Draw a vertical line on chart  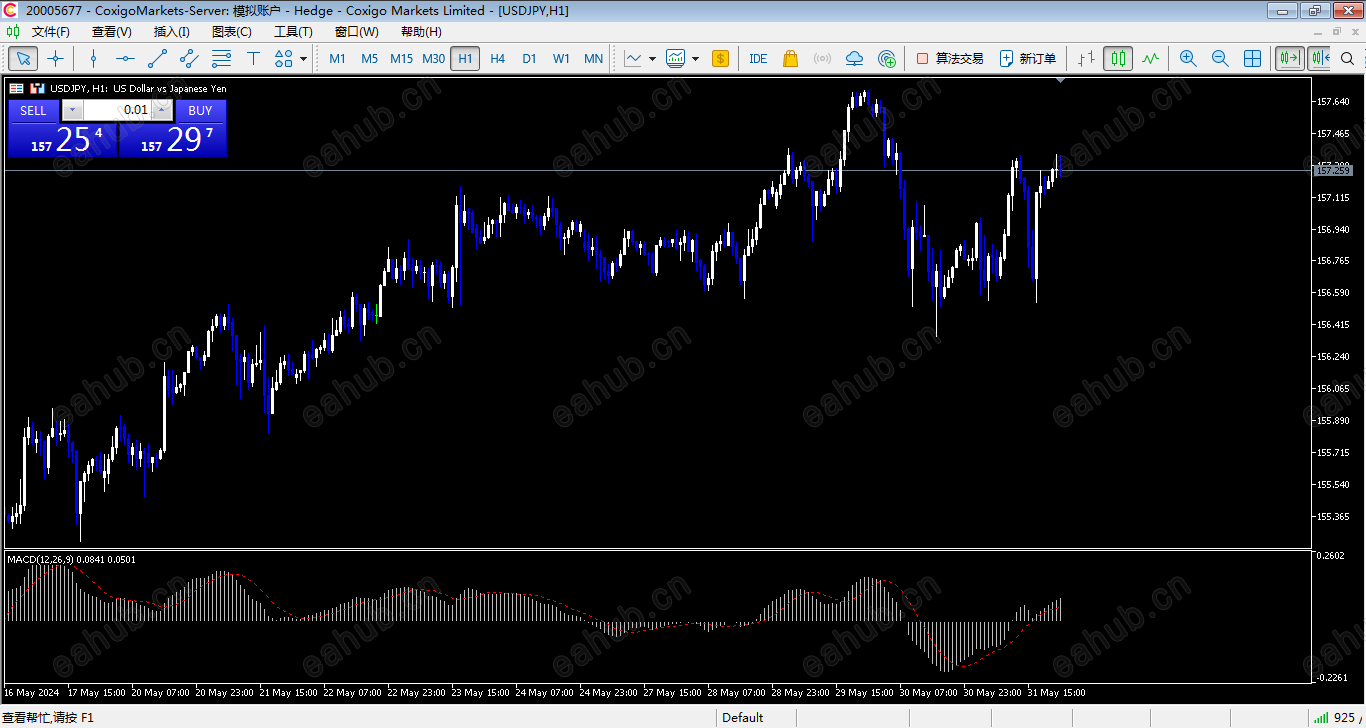click(94, 58)
